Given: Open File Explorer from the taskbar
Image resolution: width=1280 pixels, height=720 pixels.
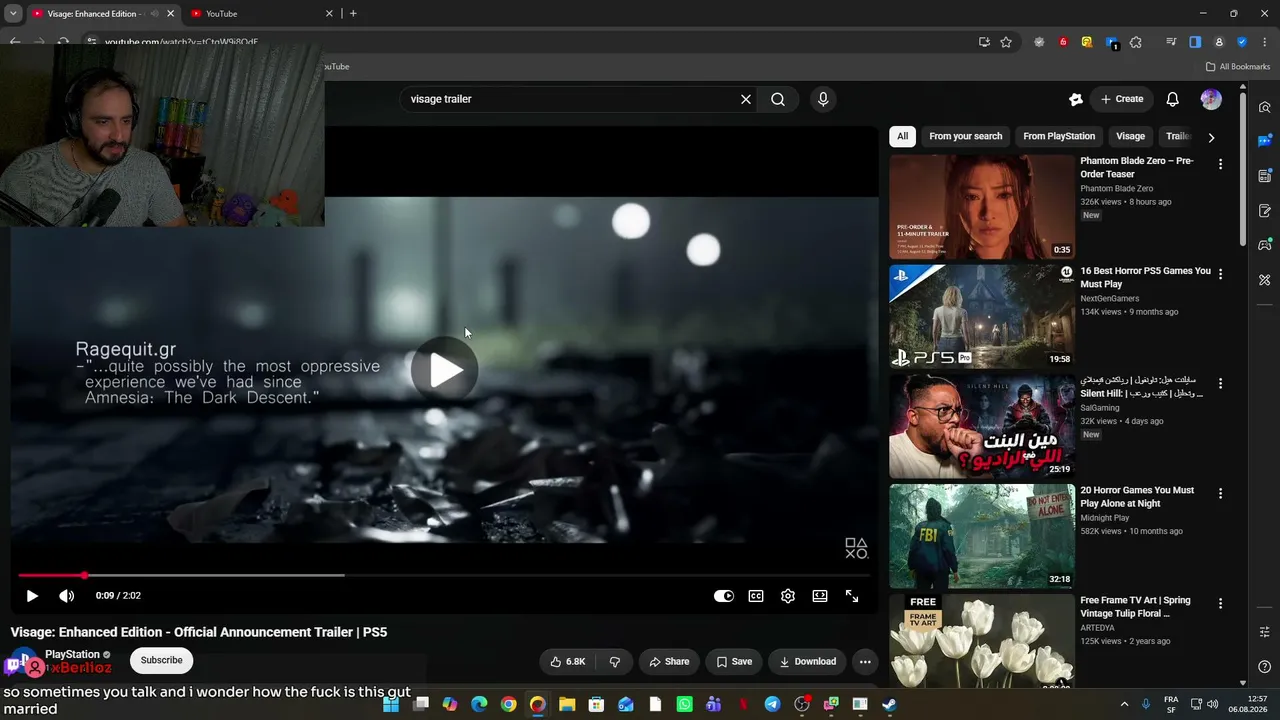Looking at the screenshot, I should tap(567, 705).
